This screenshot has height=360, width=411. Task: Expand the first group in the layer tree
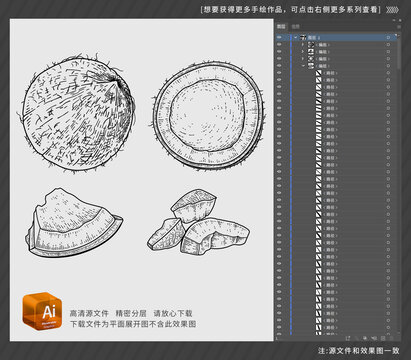(303, 45)
